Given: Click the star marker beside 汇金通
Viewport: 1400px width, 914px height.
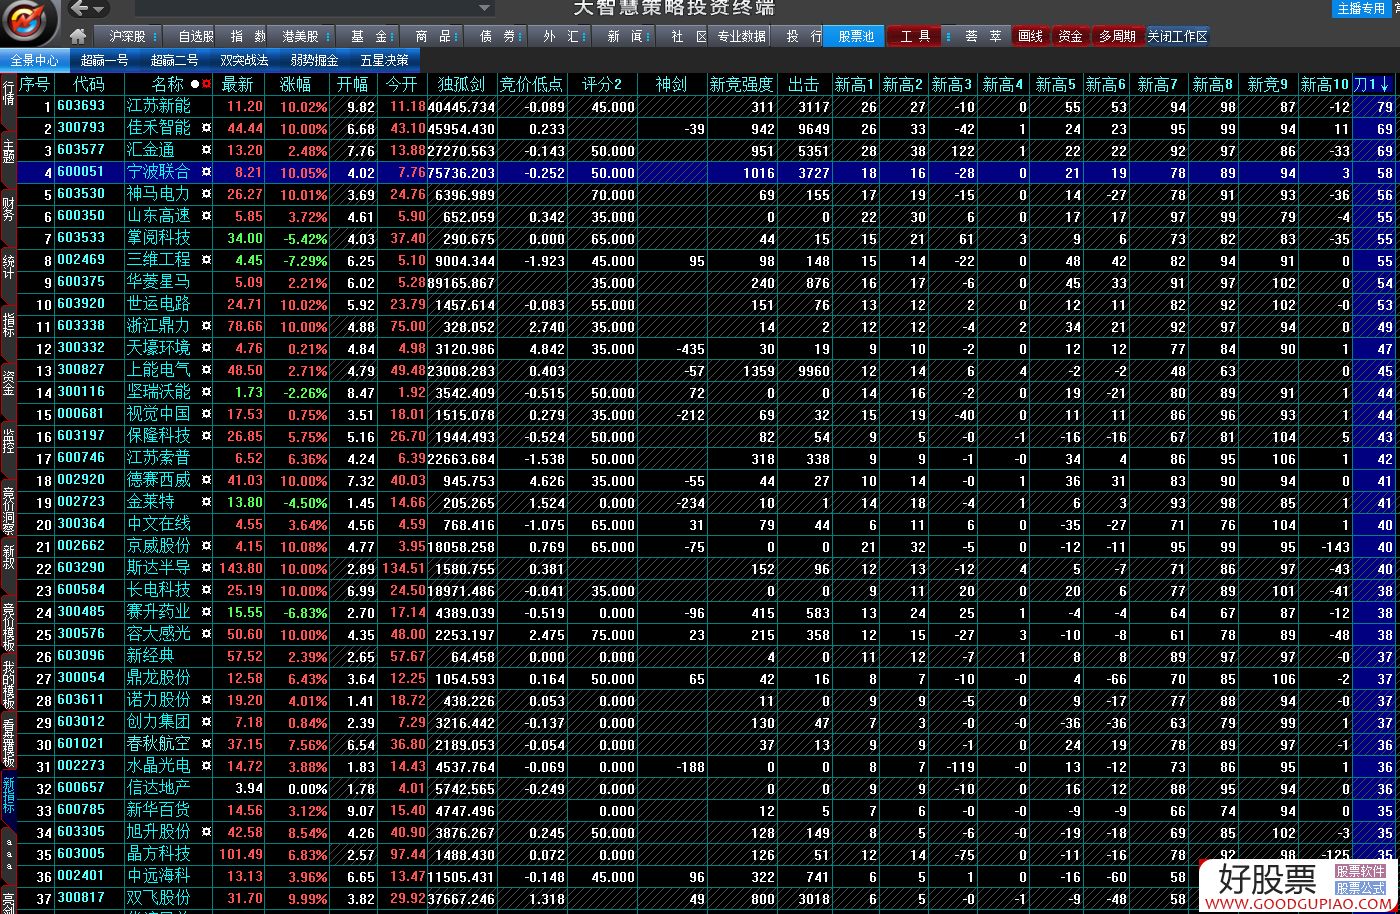Looking at the screenshot, I should (x=206, y=150).
